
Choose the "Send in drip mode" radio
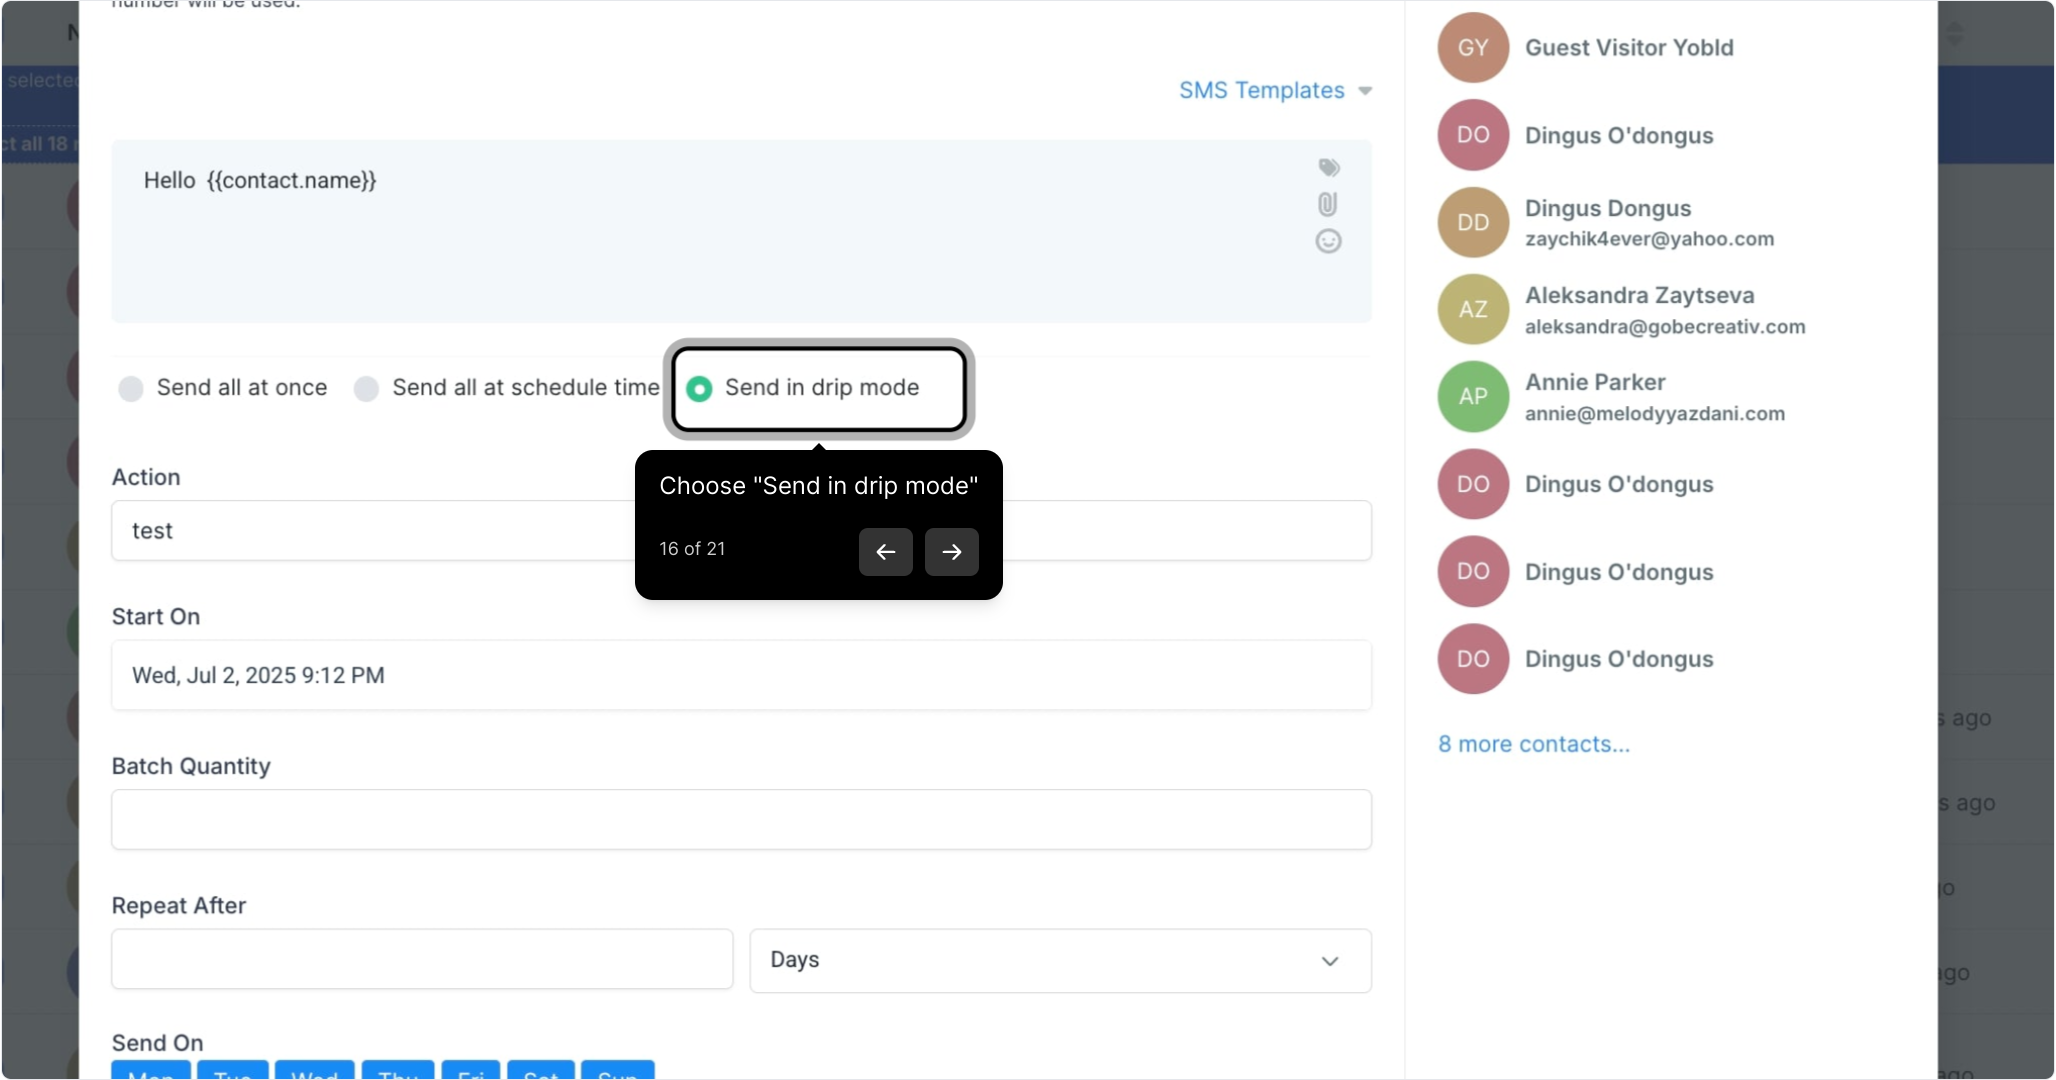pyautogui.click(x=700, y=389)
